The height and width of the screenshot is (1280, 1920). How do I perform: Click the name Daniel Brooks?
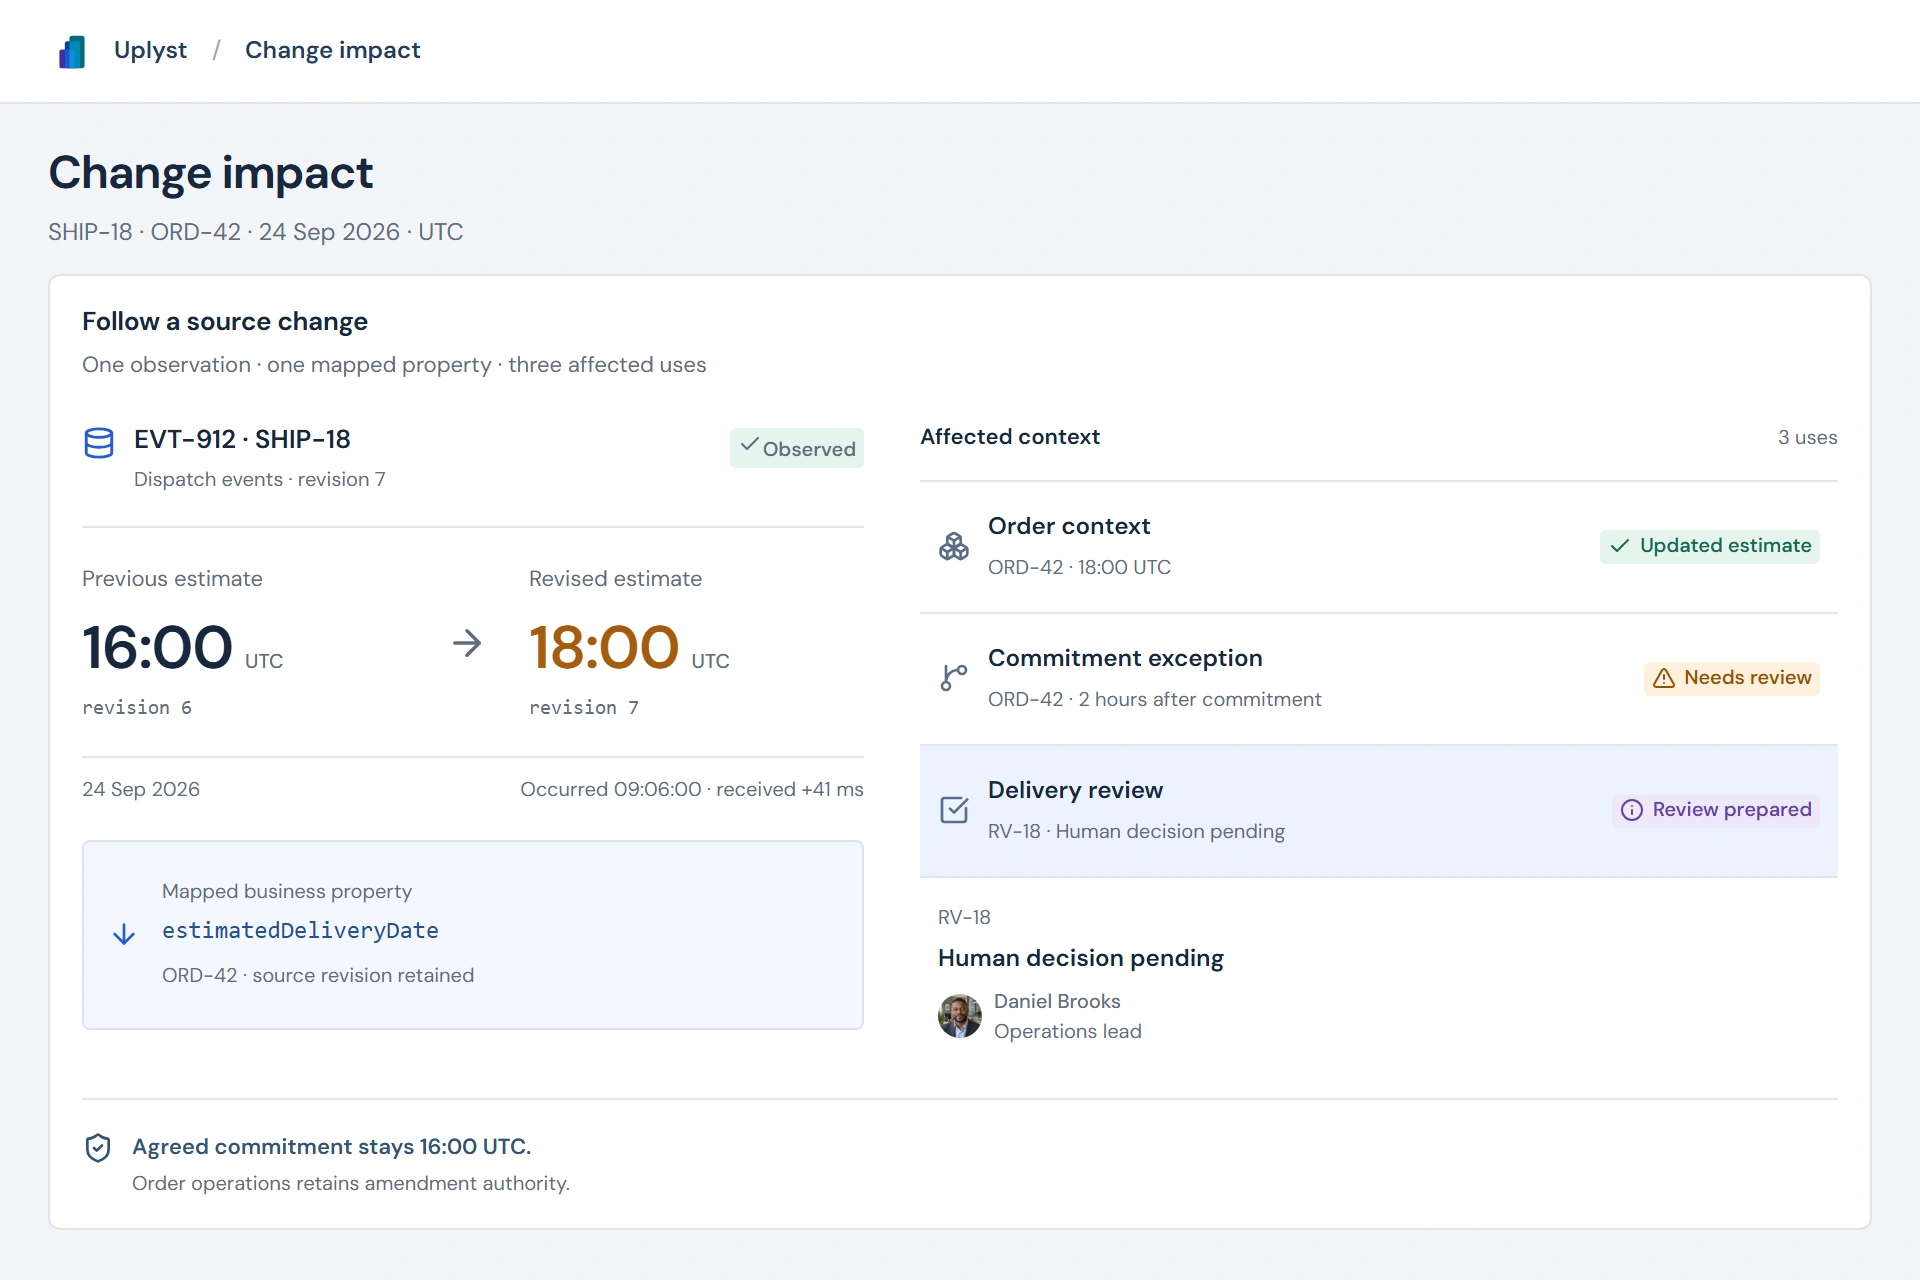pos(1057,1001)
